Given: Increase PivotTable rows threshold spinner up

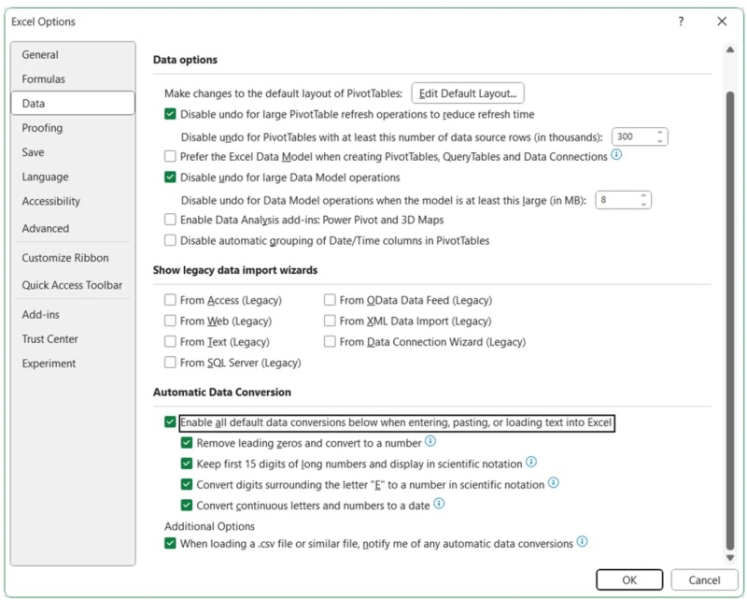Looking at the screenshot, I should pyautogui.click(x=660, y=132).
